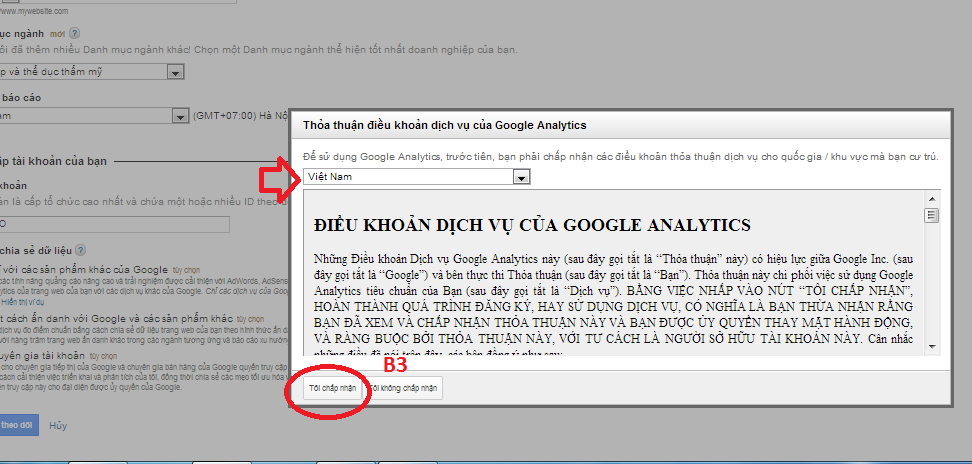Click 'Tôi chấp nhận' button
This screenshot has height=464, width=972.
333,388
